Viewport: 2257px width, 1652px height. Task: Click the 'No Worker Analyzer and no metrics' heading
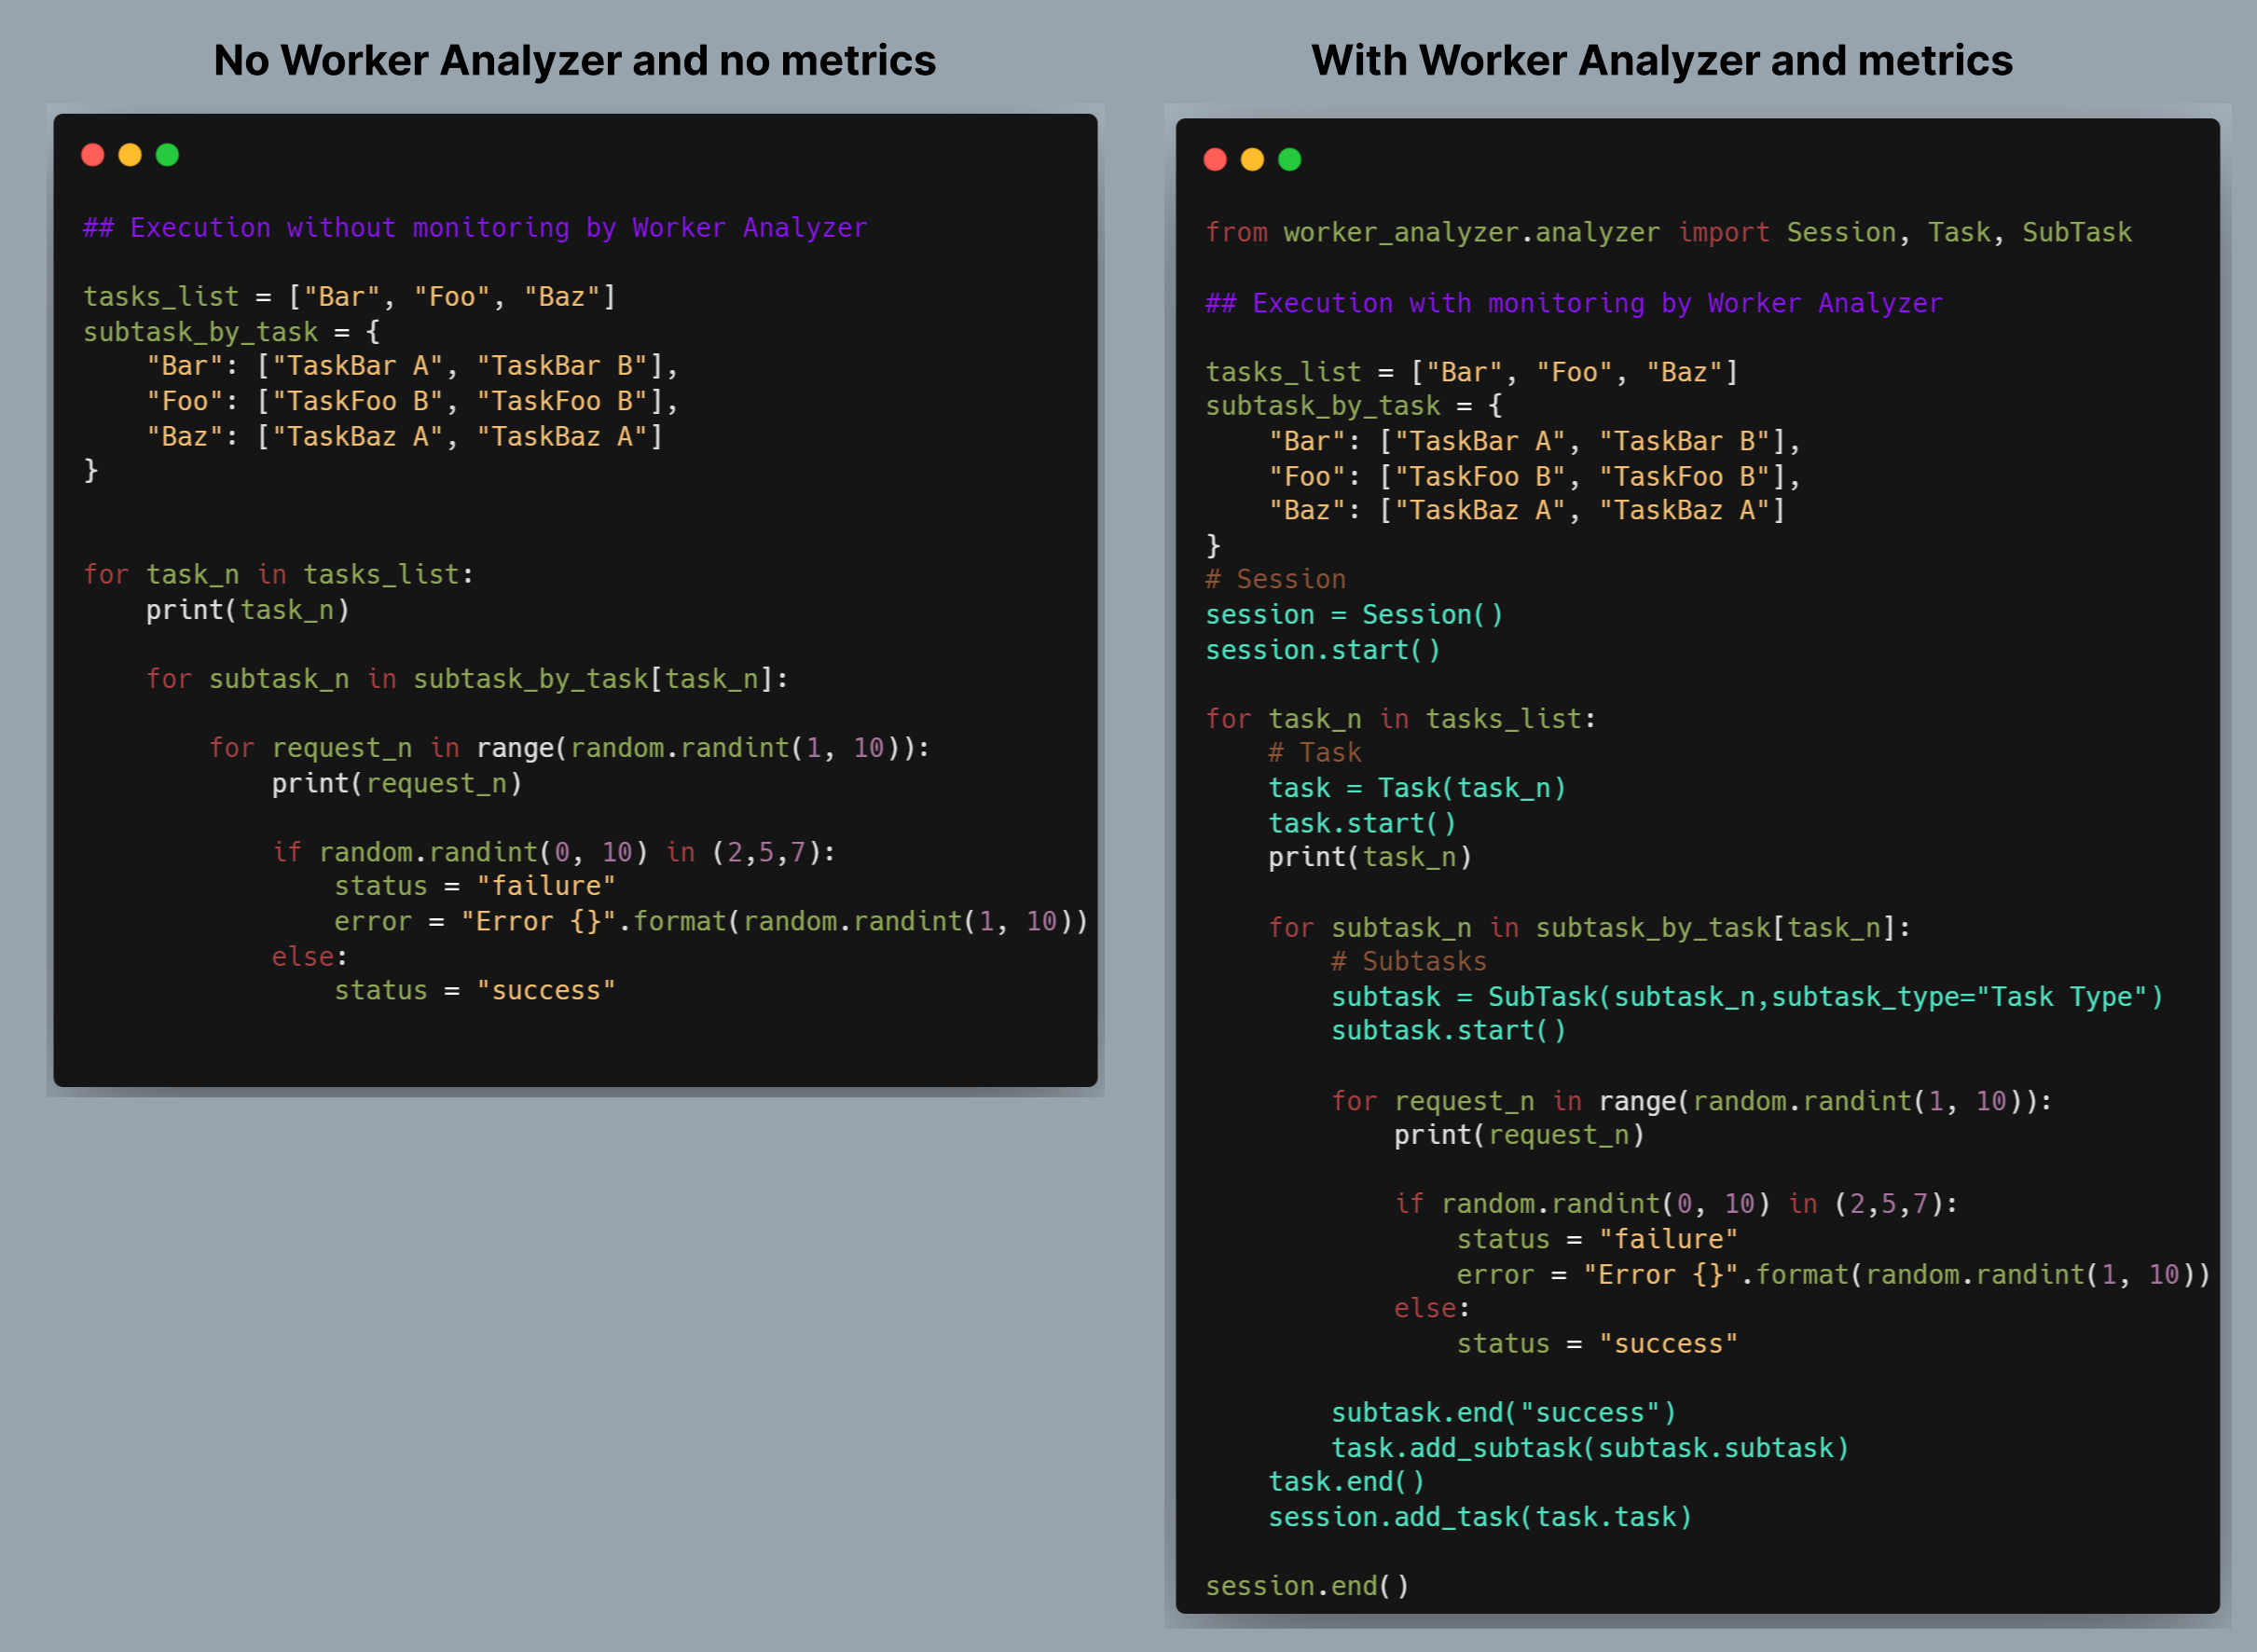pos(574,61)
